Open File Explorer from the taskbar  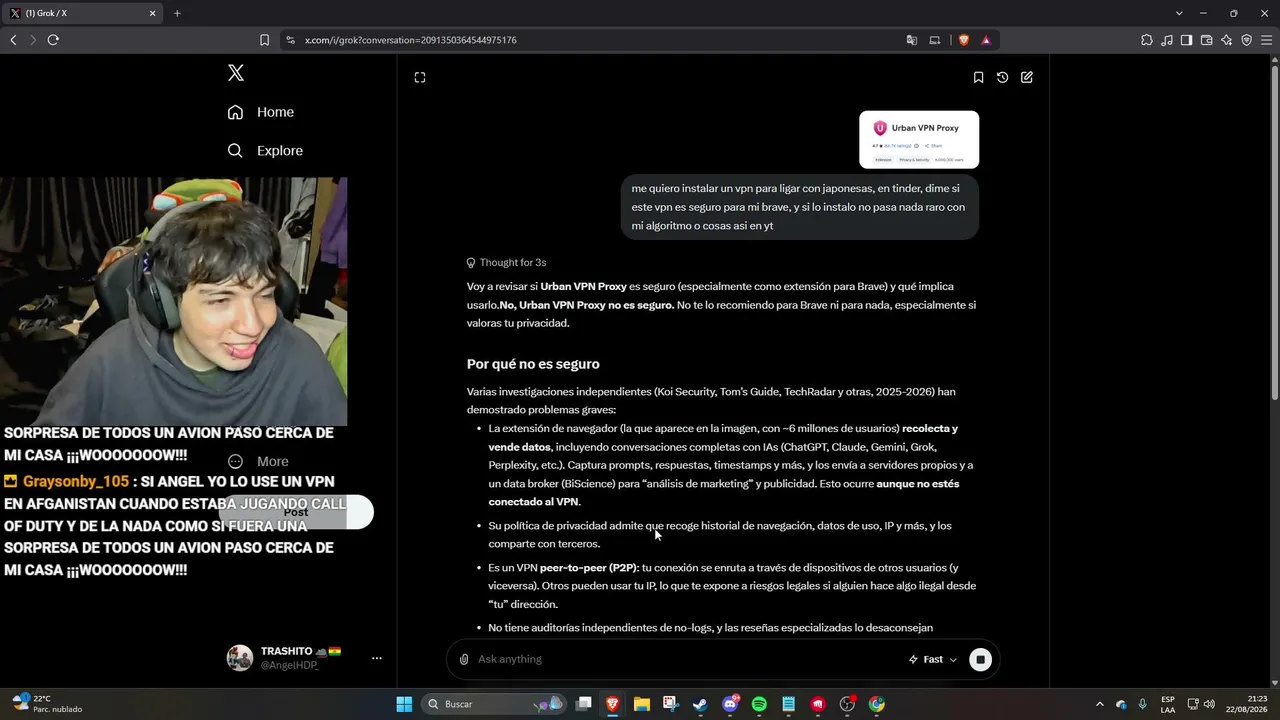642,704
